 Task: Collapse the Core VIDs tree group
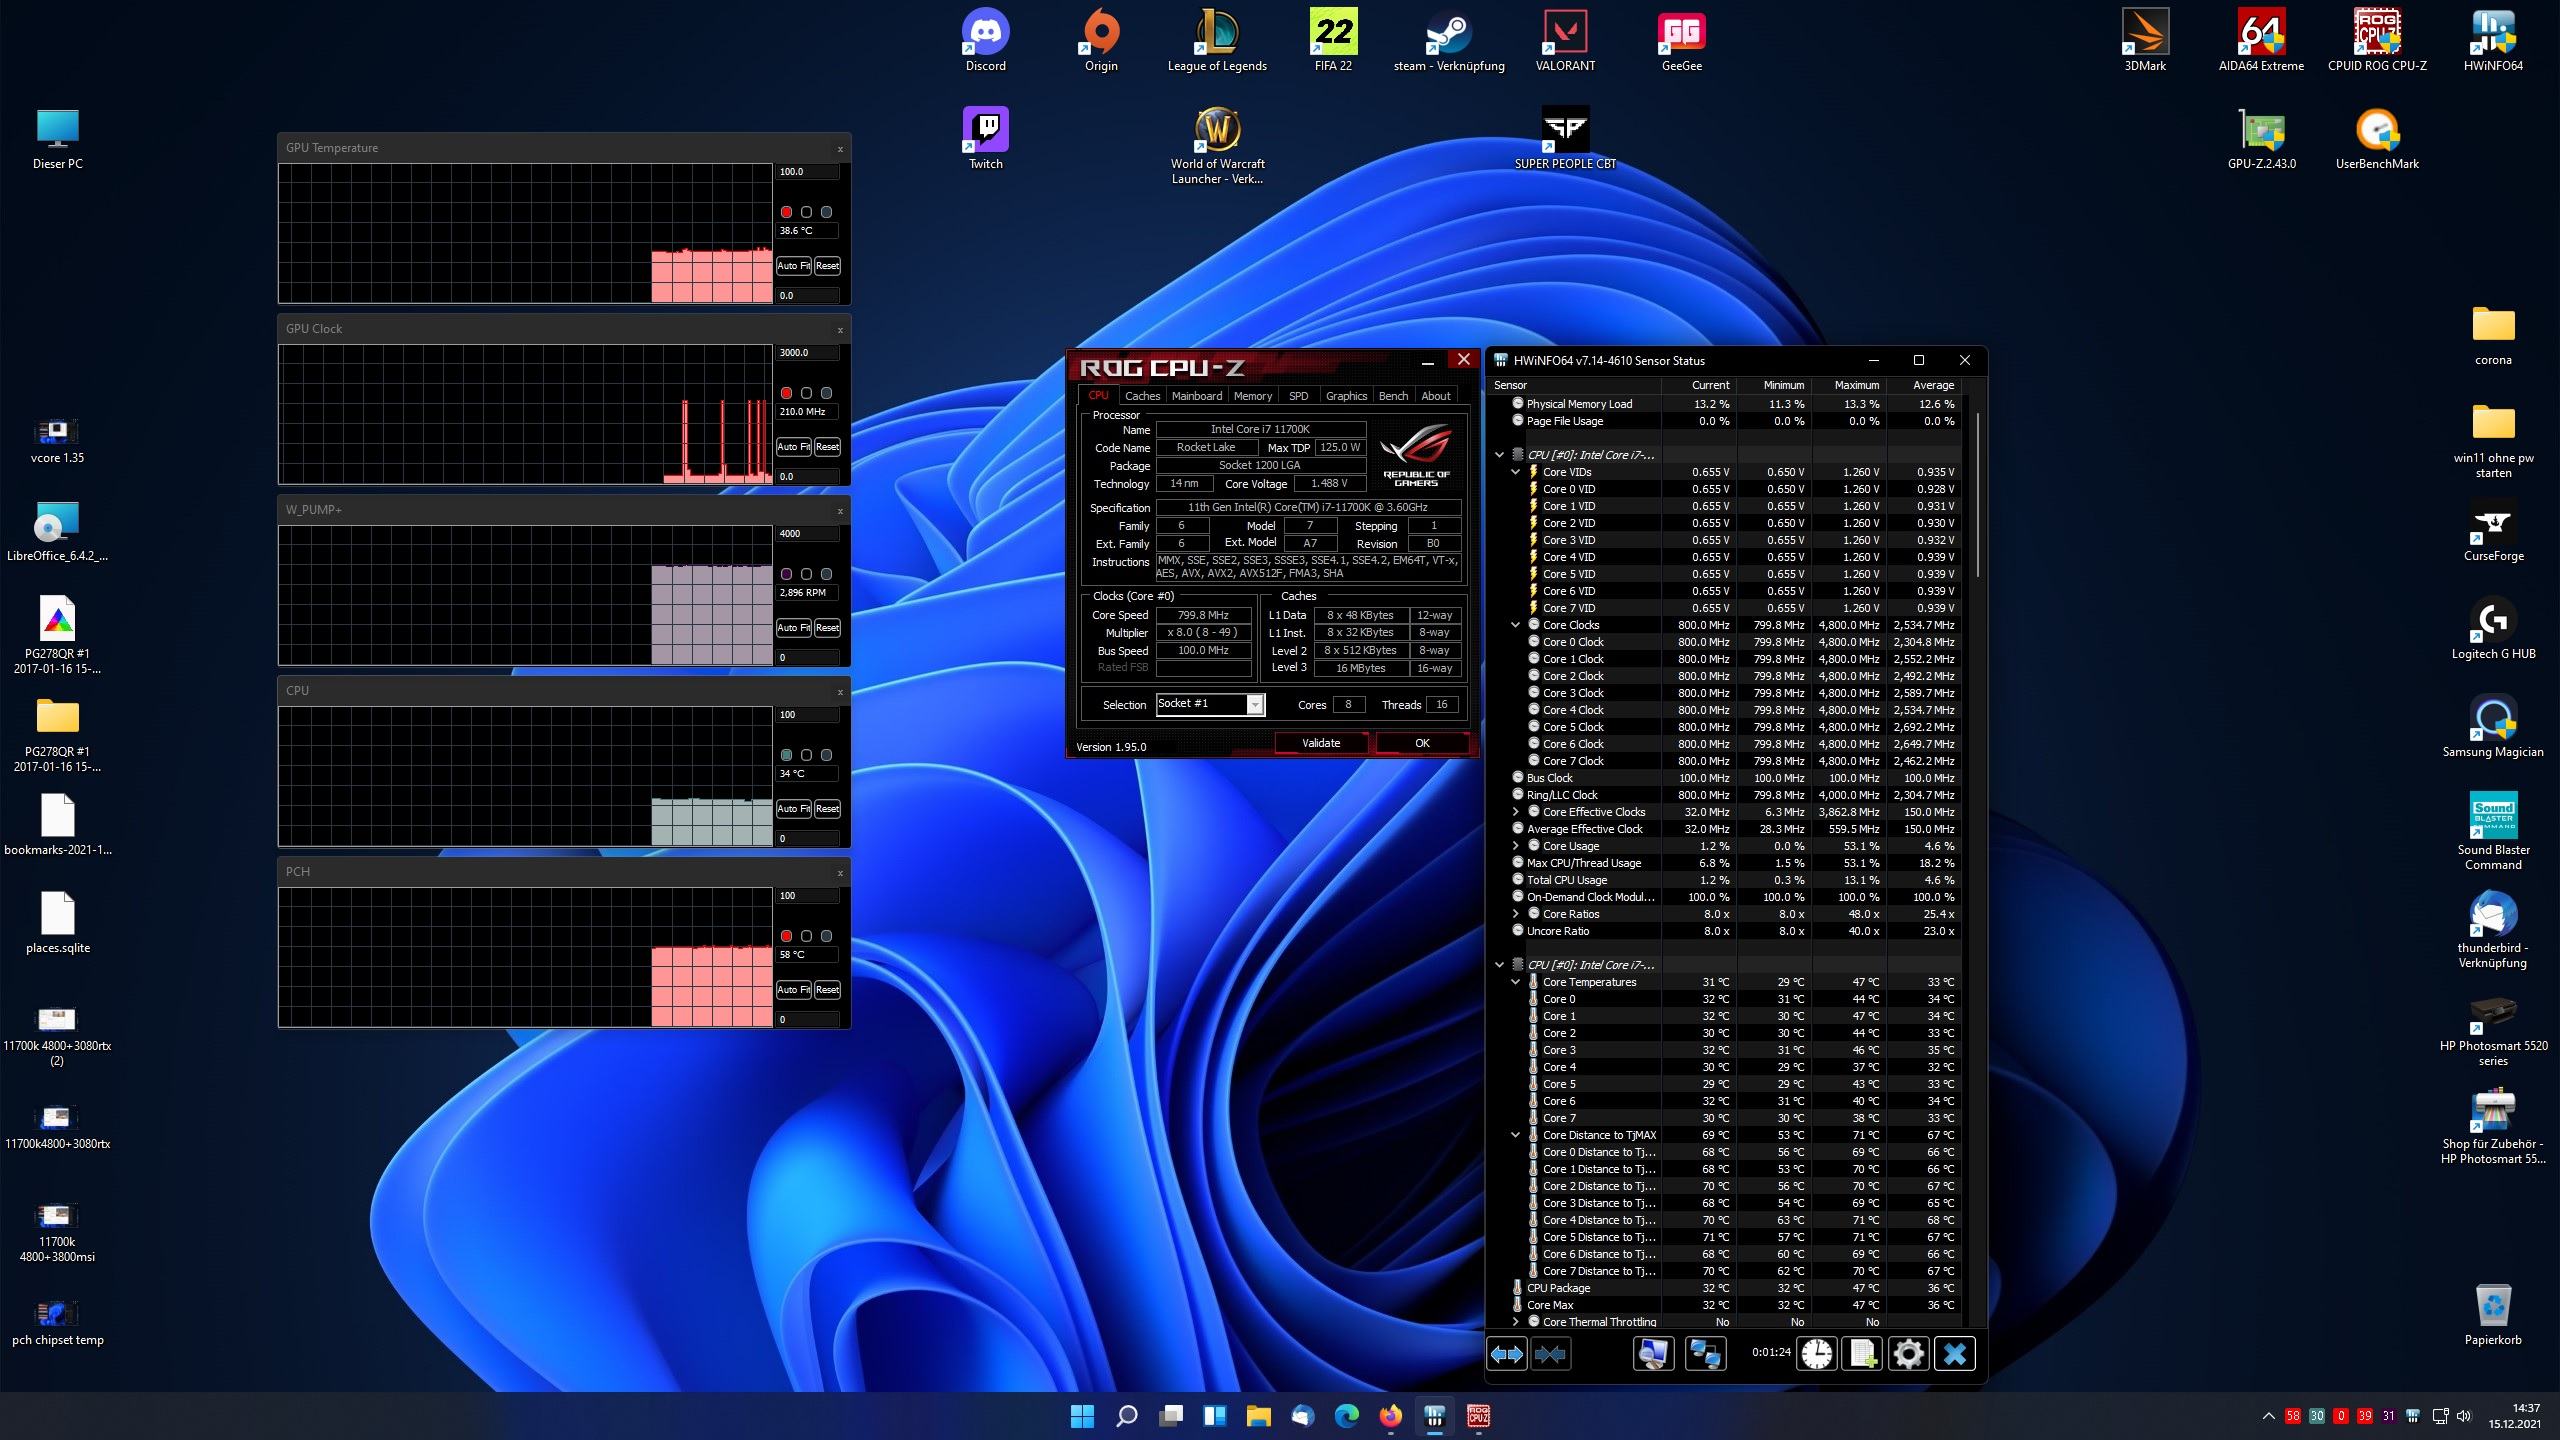pos(1515,472)
